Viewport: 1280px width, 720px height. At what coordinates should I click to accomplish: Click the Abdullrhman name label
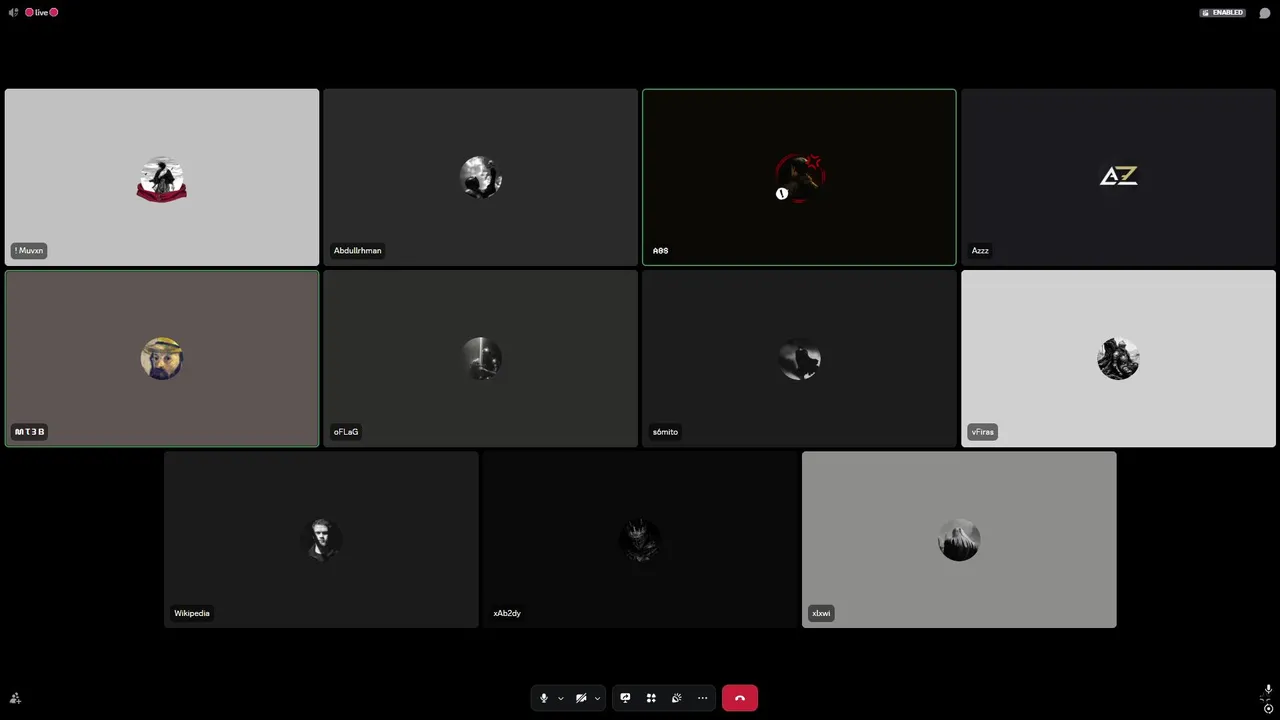pyautogui.click(x=357, y=251)
